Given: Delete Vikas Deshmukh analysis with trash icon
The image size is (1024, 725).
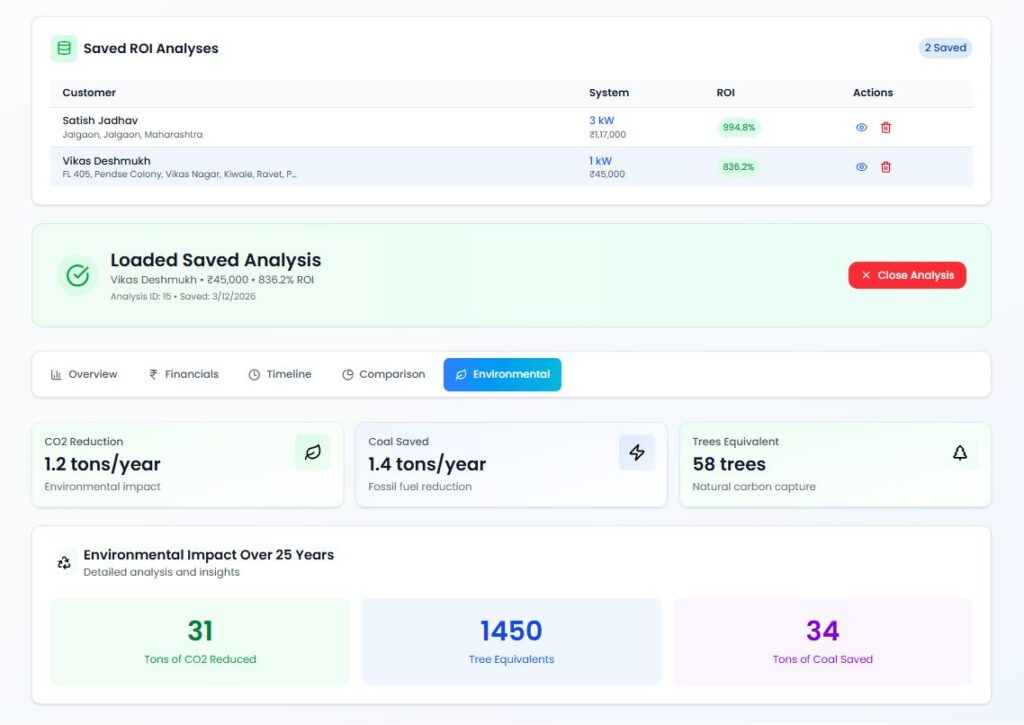Looking at the screenshot, I should tap(885, 167).
